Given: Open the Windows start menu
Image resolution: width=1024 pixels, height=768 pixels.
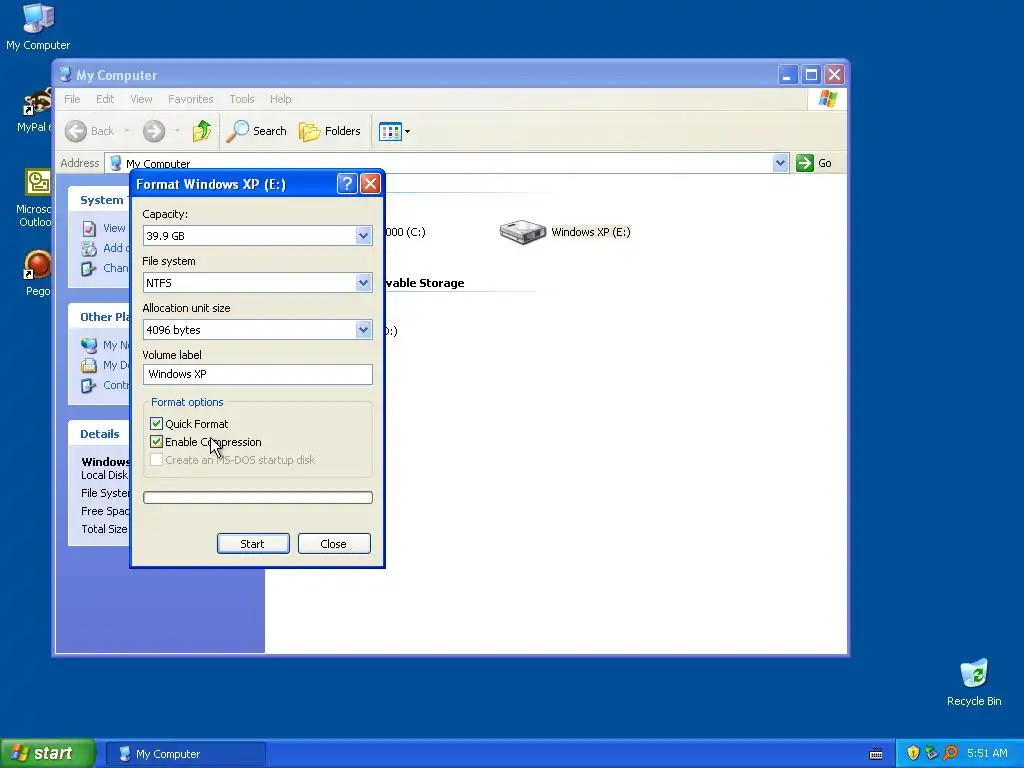Looking at the screenshot, I should click(48, 754).
